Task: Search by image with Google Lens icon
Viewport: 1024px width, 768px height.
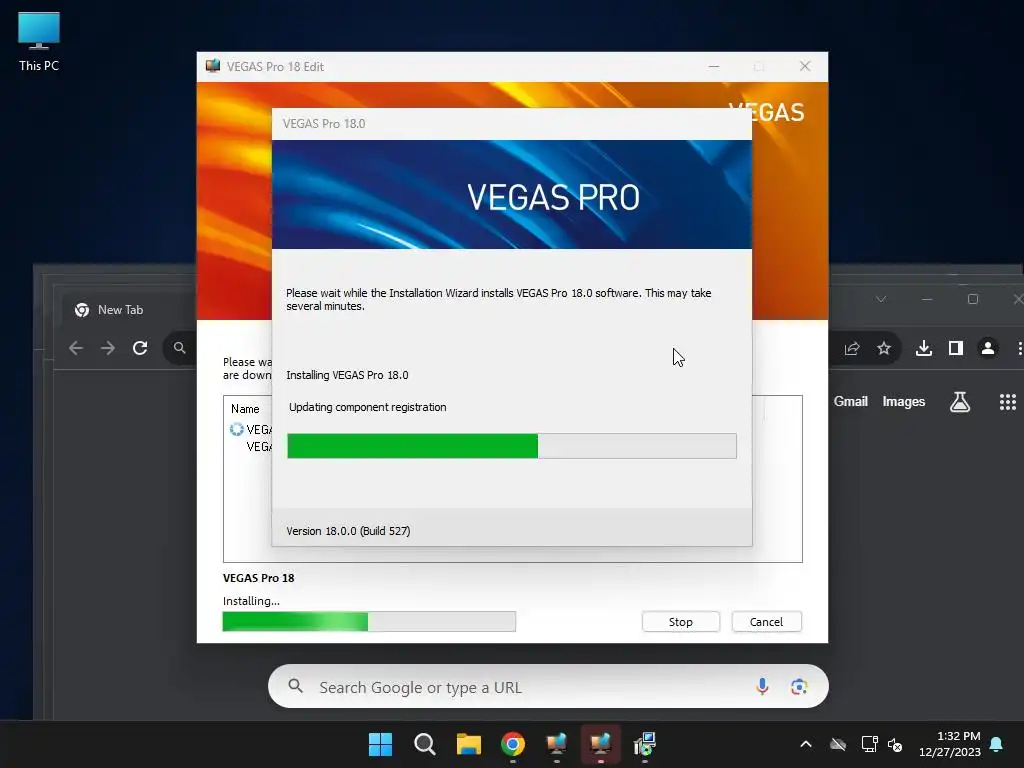Action: point(799,686)
